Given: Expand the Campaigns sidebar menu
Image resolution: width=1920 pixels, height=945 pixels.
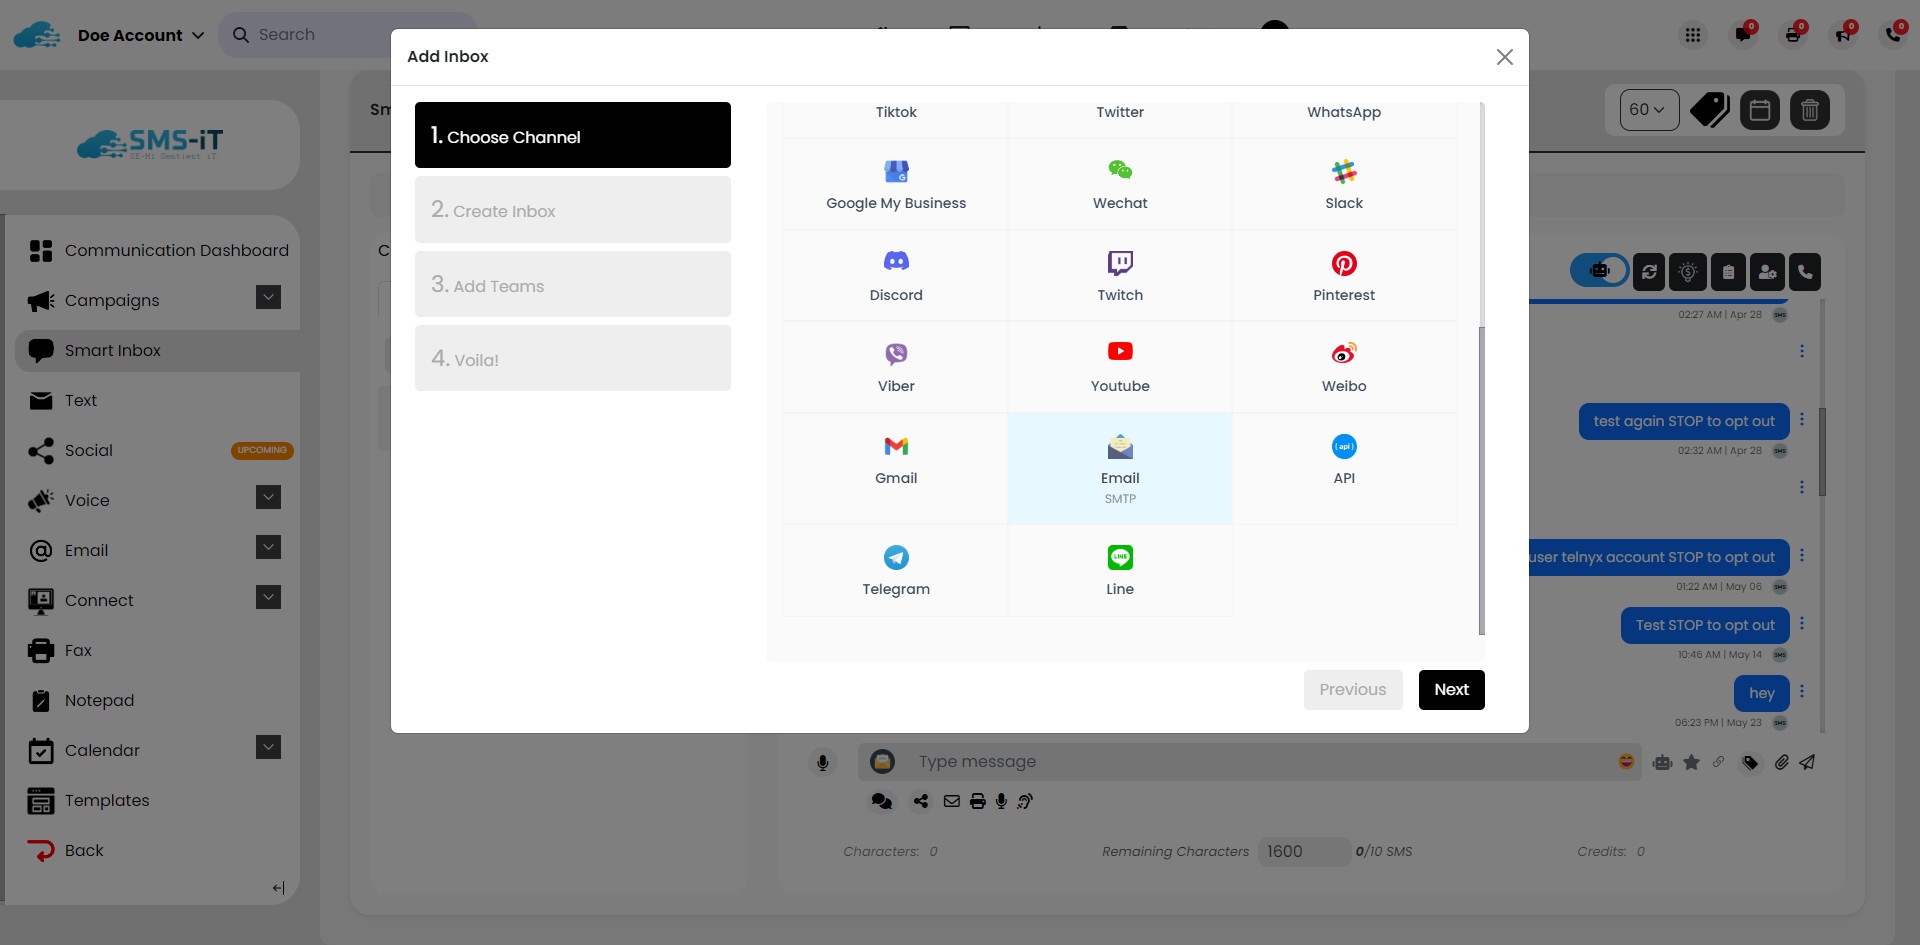Looking at the screenshot, I should click(x=268, y=298).
